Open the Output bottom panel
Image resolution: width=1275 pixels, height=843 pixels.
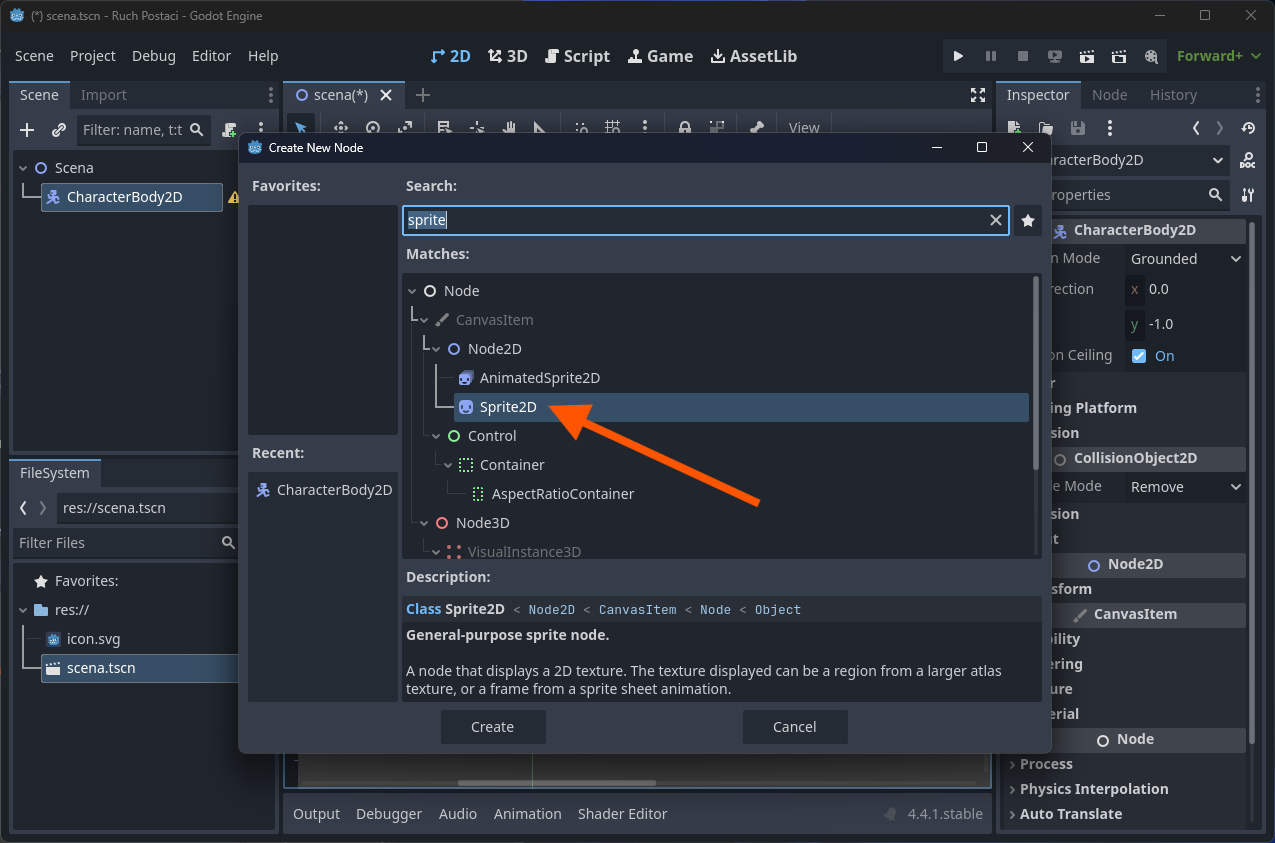(x=316, y=814)
